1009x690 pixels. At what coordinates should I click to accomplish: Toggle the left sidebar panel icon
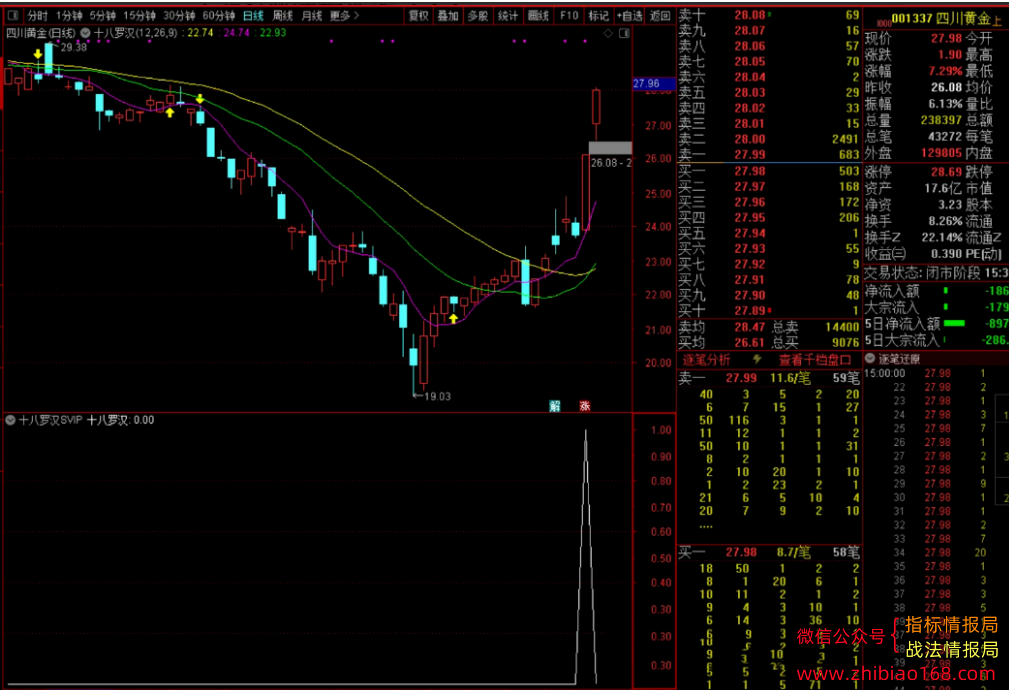[x=13, y=15]
